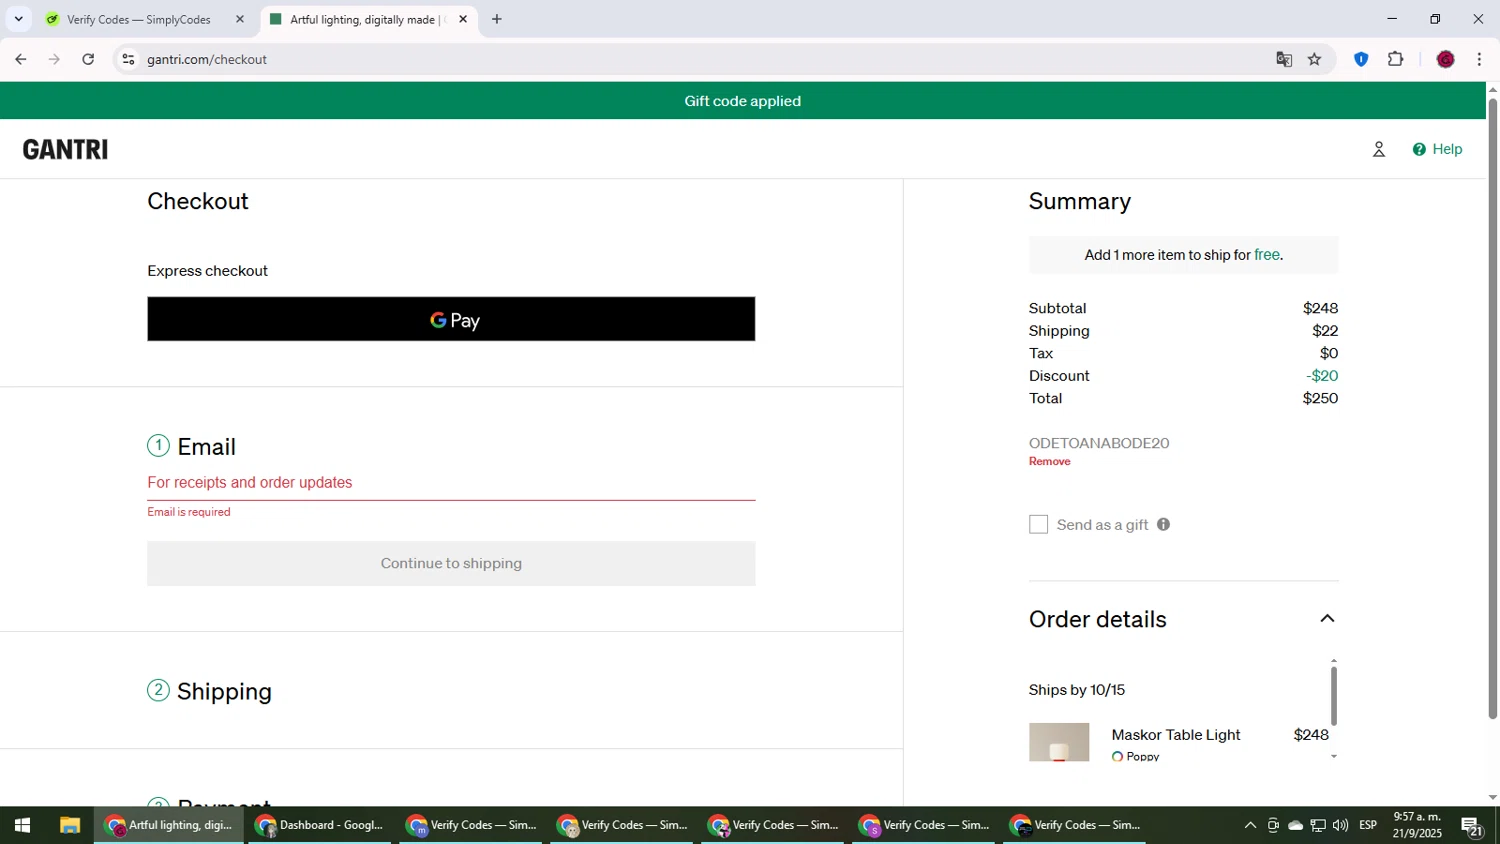Open the tab search dropdown

(x=18, y=19)
